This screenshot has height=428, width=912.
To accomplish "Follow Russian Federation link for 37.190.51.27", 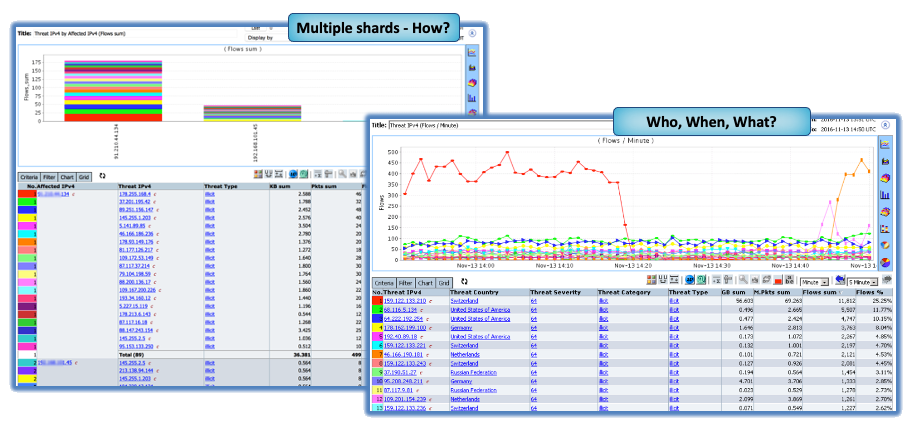I will pyautogui.click(x=473, y=372).
